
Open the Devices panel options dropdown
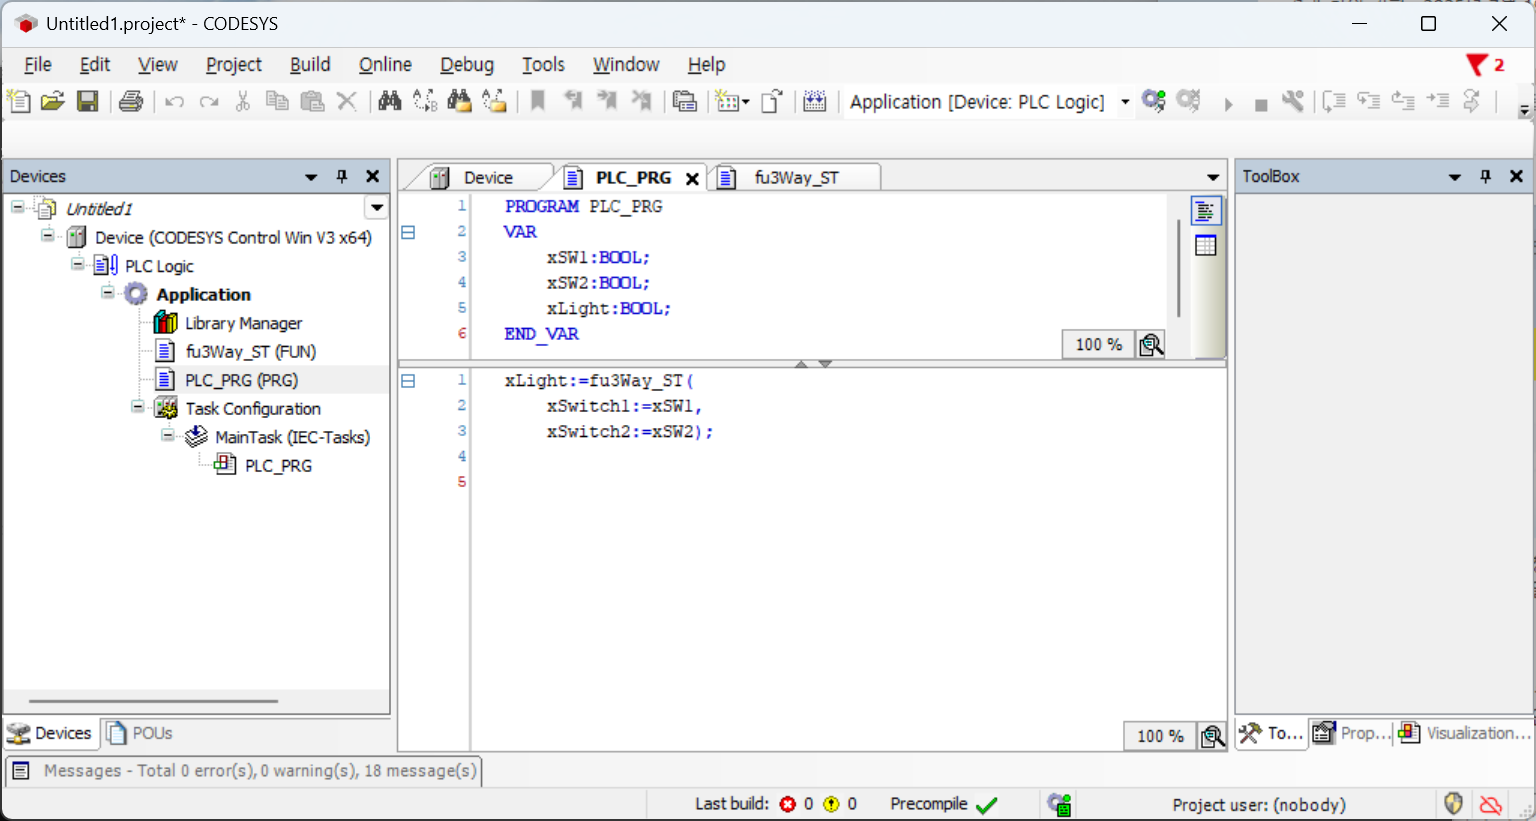[x=311, y=177]
